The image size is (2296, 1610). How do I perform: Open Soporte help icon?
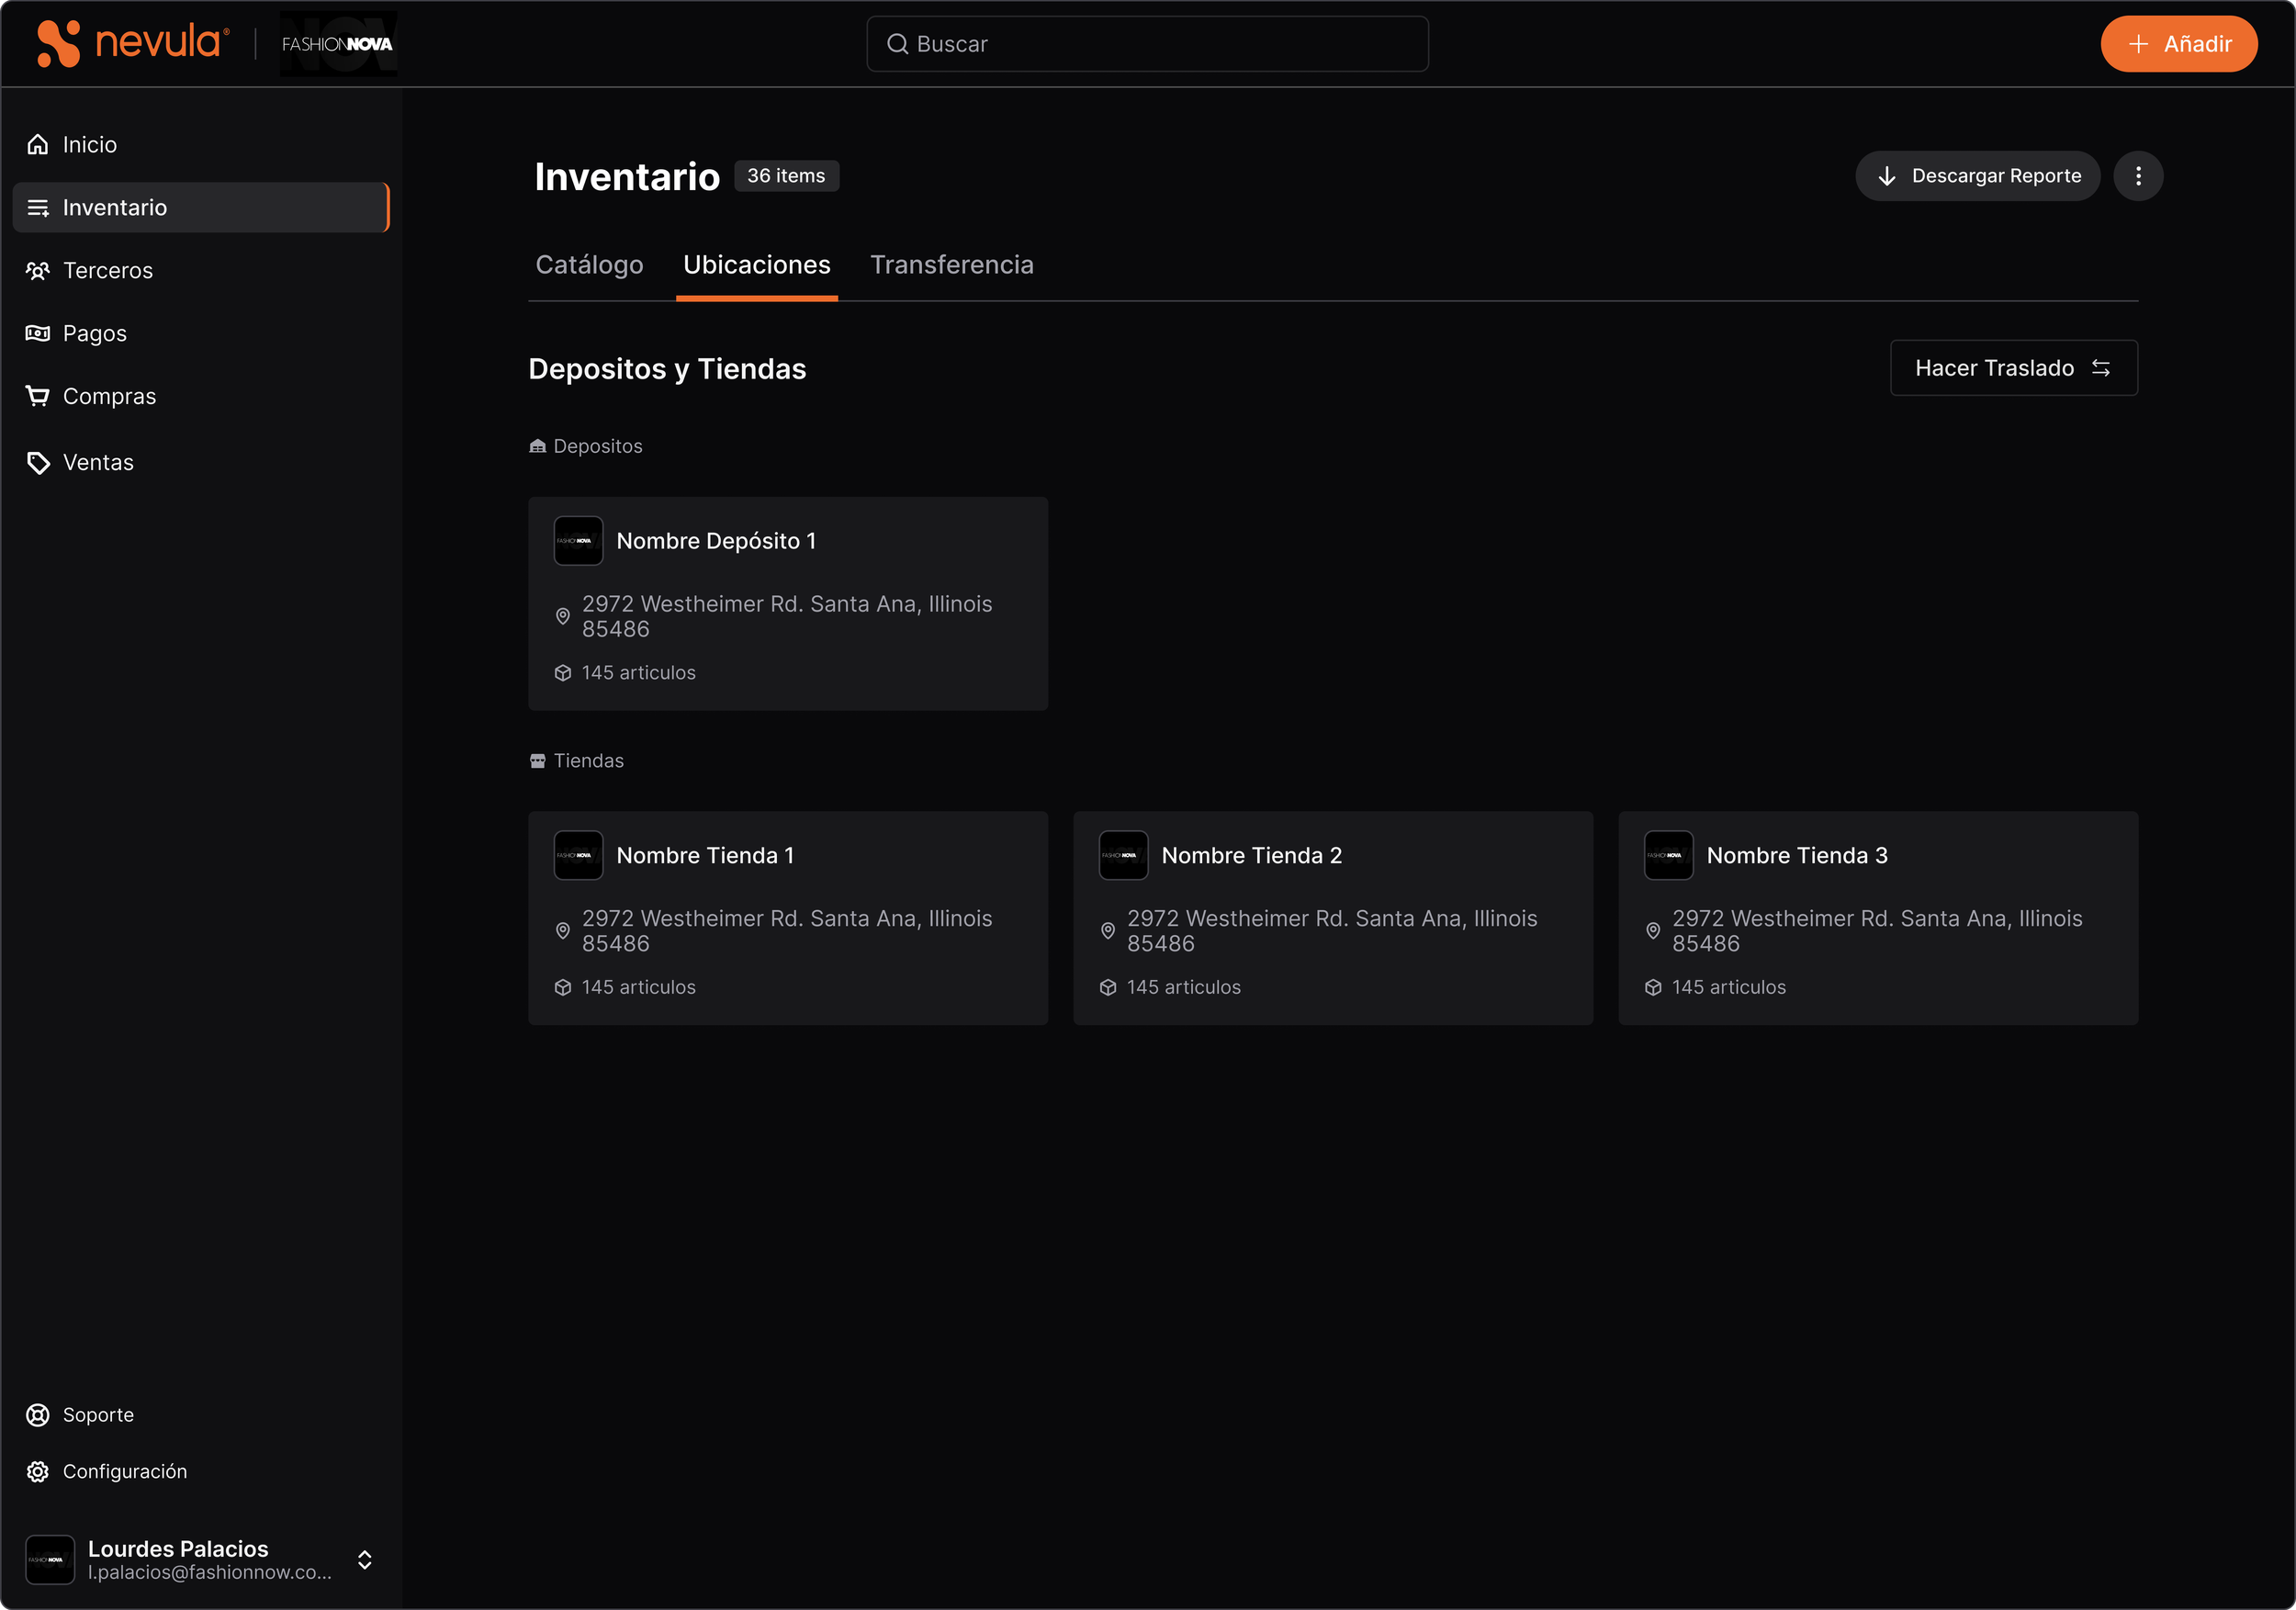click(x=38, y=1415)
